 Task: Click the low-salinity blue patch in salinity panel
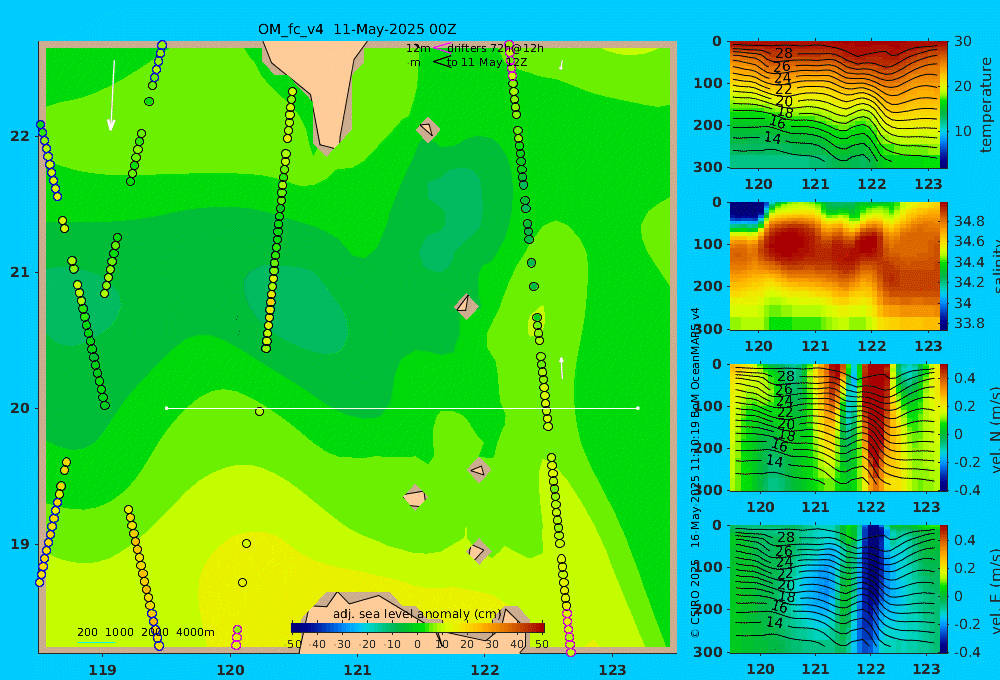[x=747, y=211]
